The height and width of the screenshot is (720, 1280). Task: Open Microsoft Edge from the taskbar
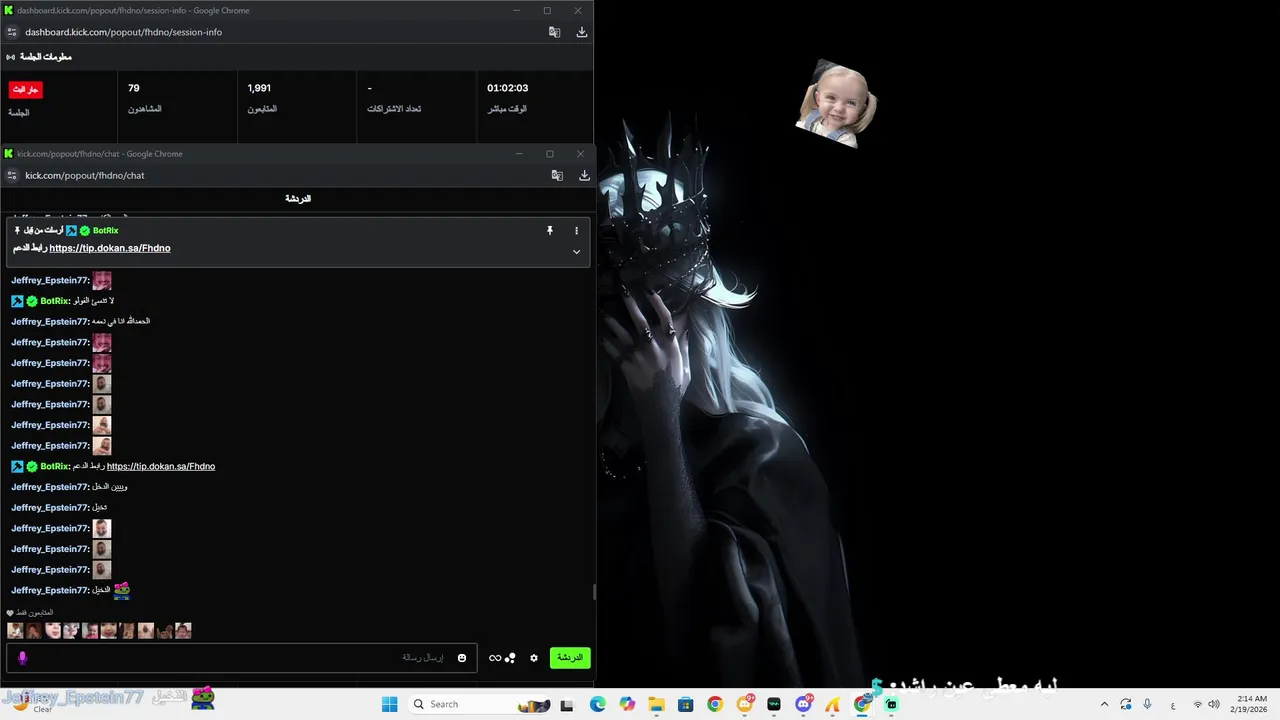(x=597, y=704)
